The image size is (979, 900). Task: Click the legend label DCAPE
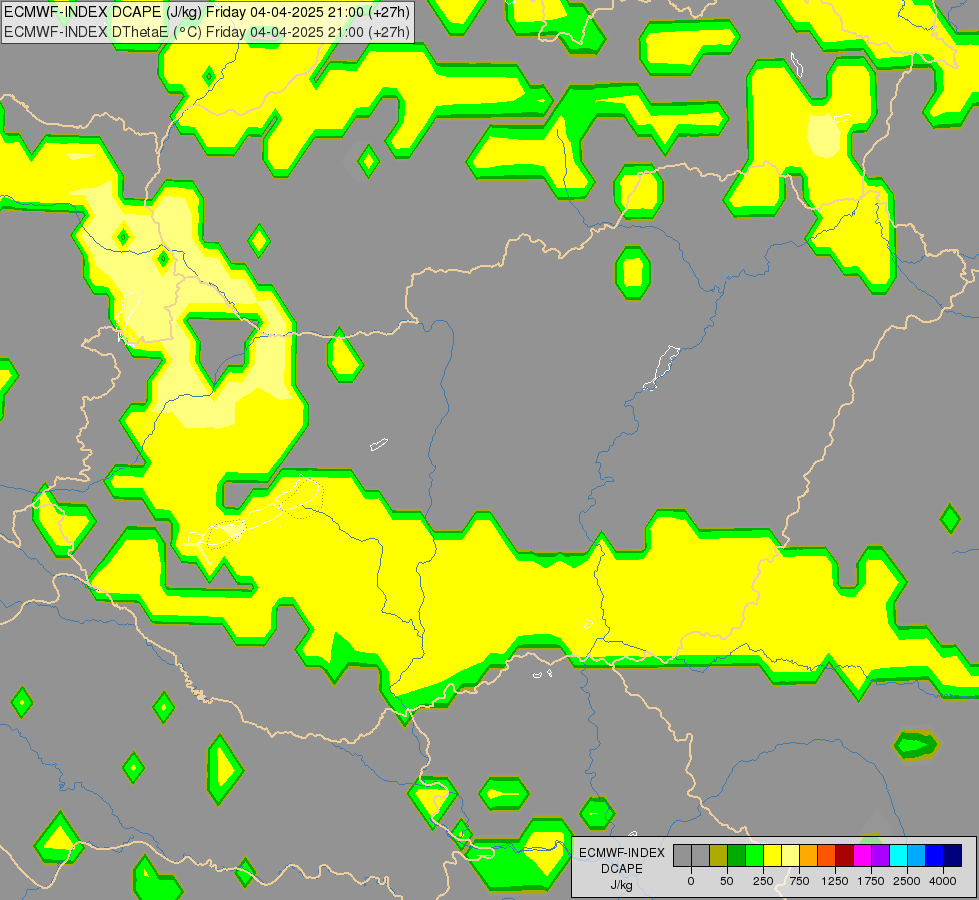coord(622,869)
